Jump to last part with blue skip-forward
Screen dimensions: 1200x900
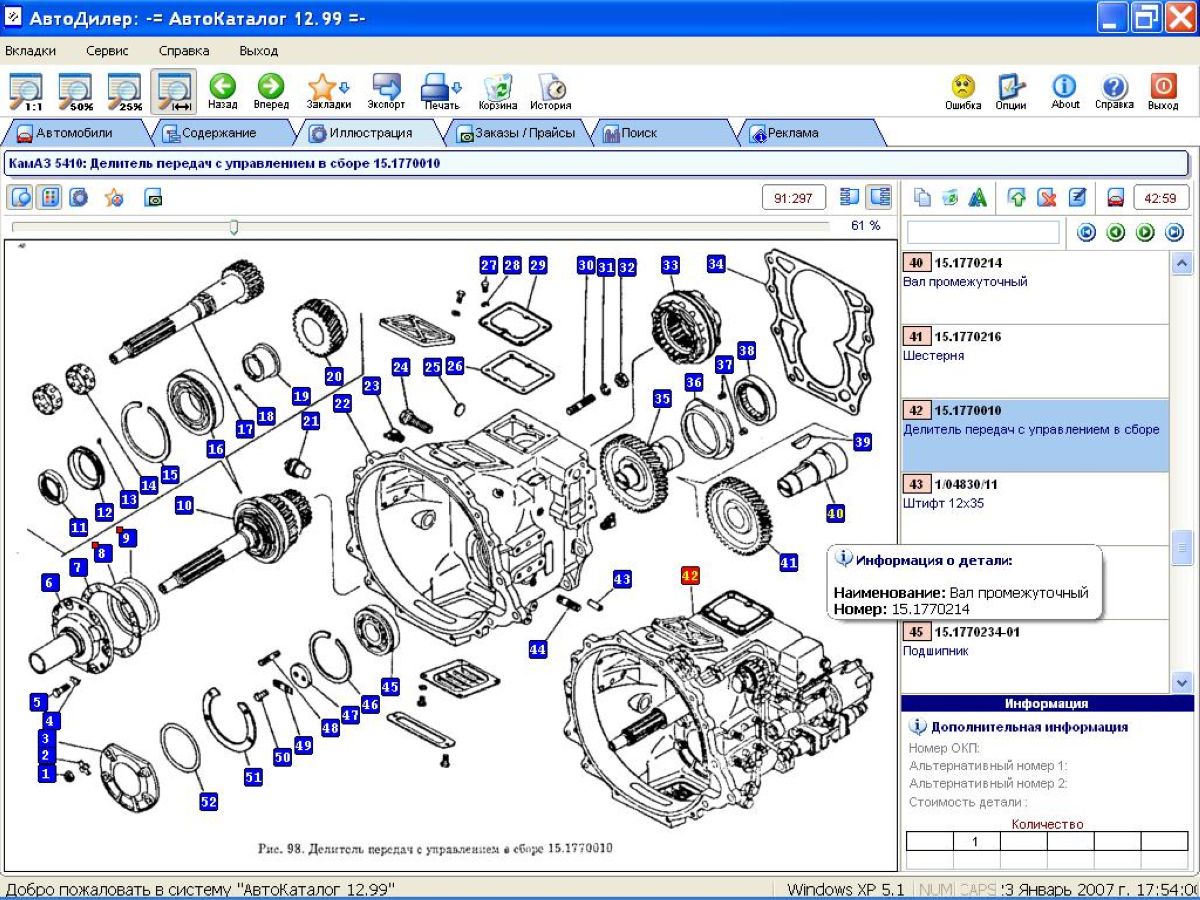pos(1175,233)
